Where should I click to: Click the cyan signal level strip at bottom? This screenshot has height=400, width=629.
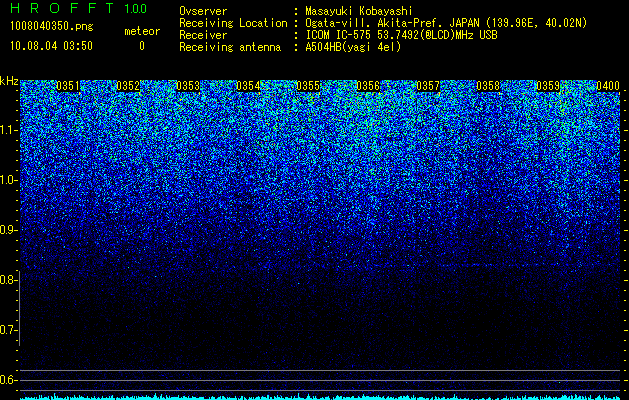coord(320,397)
